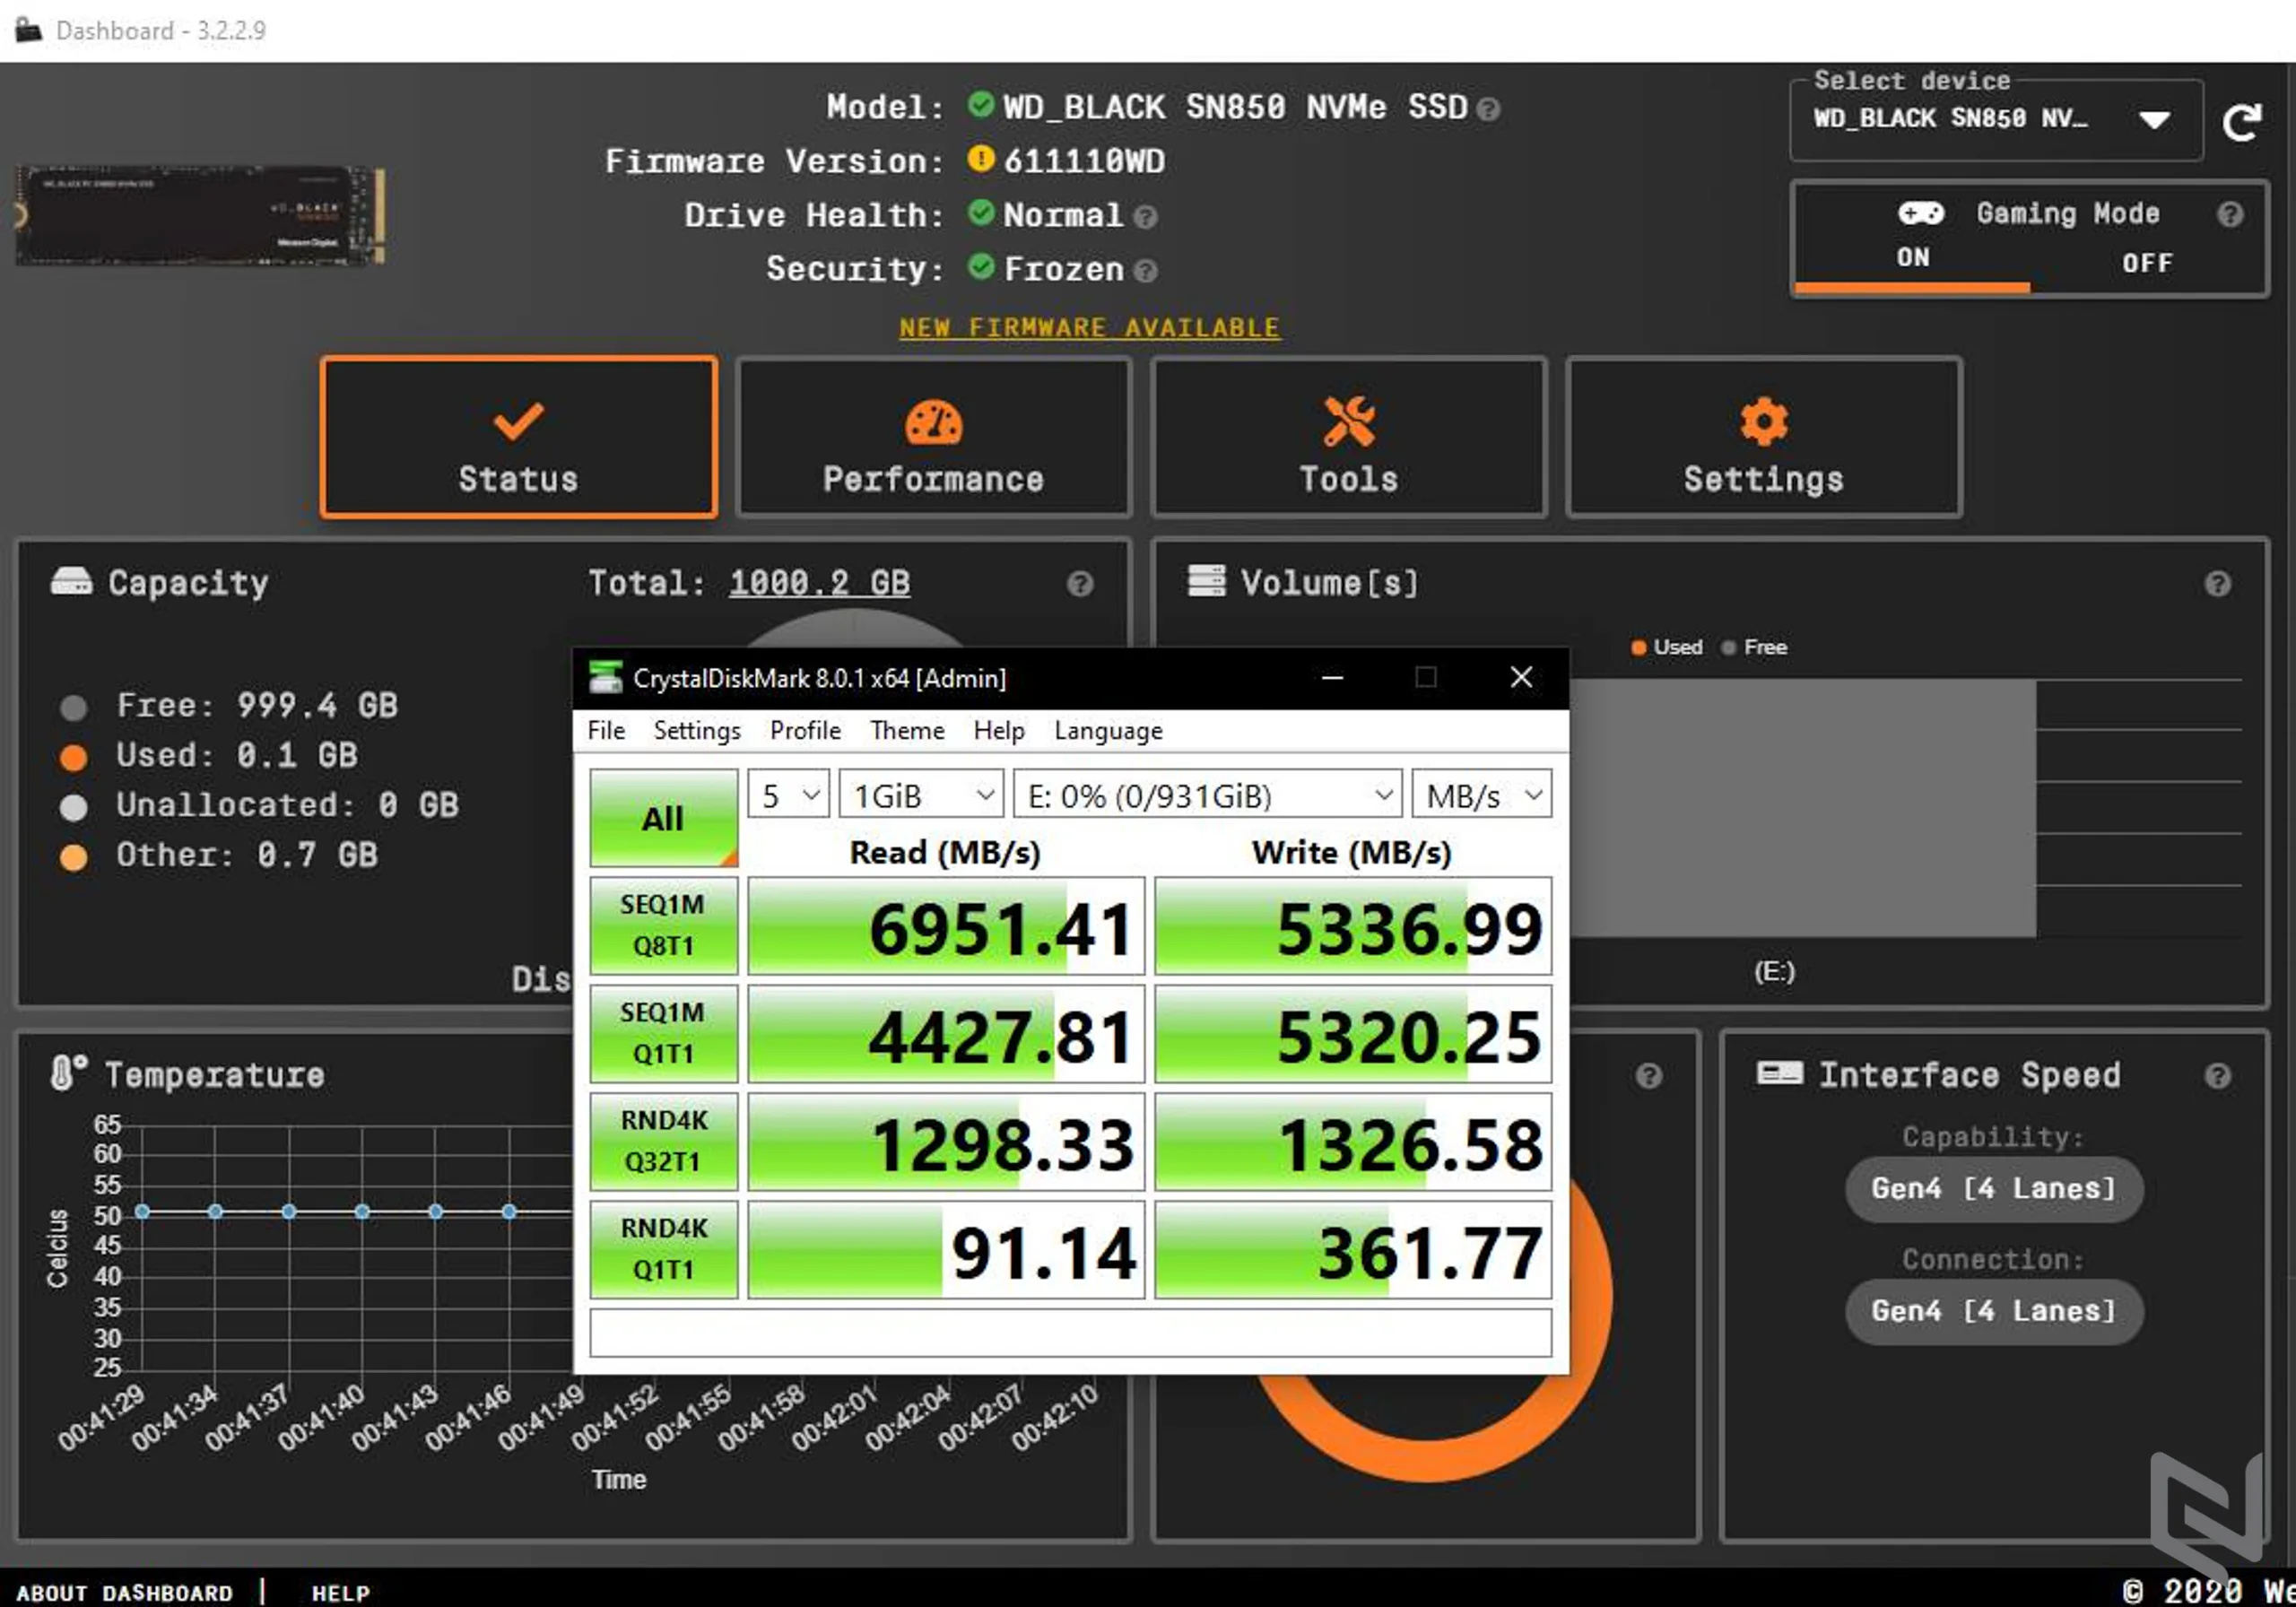The width and height of the screenshot is (2296, 1607).
Task: Run the RND4K Q32T1 test
Action: (x=663, y=1142)
